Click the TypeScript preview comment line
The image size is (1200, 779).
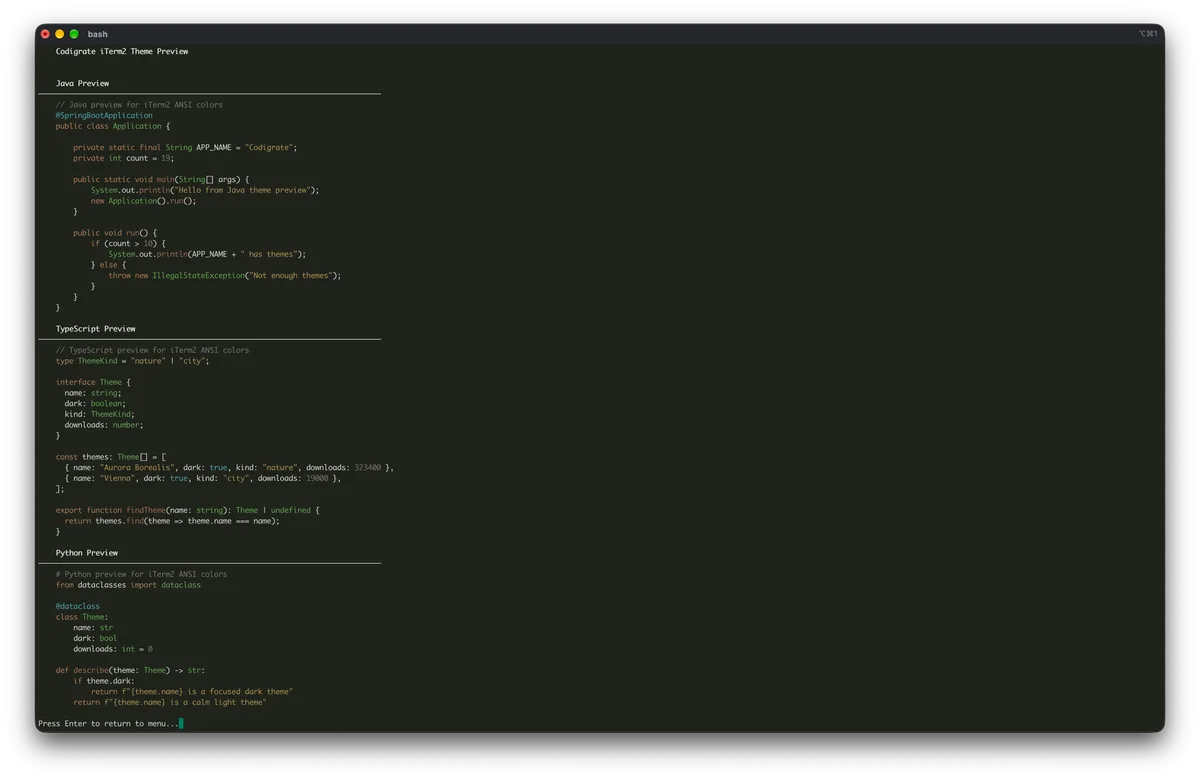152,350
